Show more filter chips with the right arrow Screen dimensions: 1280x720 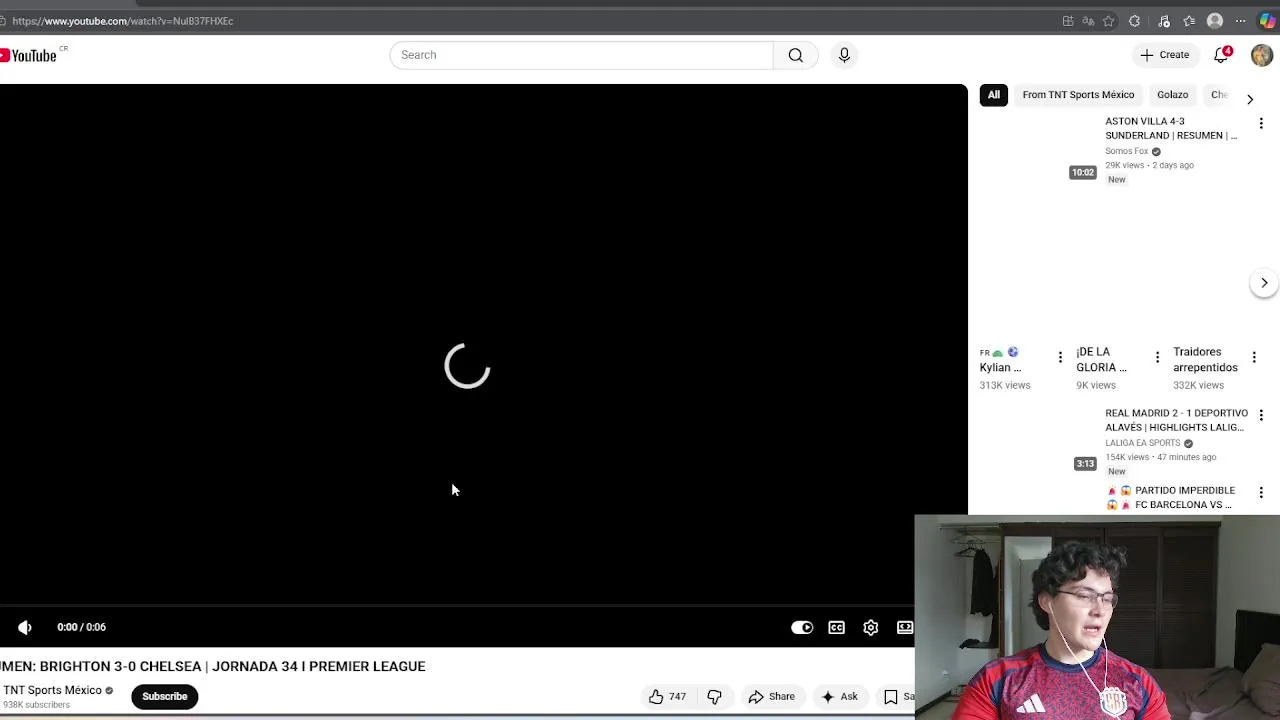pos(1250,98)
